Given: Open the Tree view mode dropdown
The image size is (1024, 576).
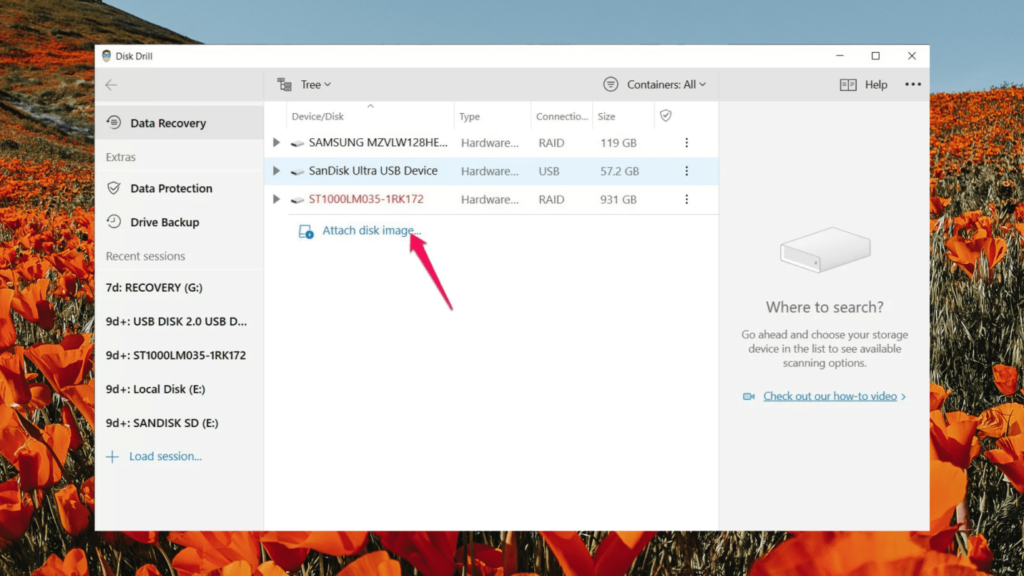Looking at the screenshot, I should [305, 84].
